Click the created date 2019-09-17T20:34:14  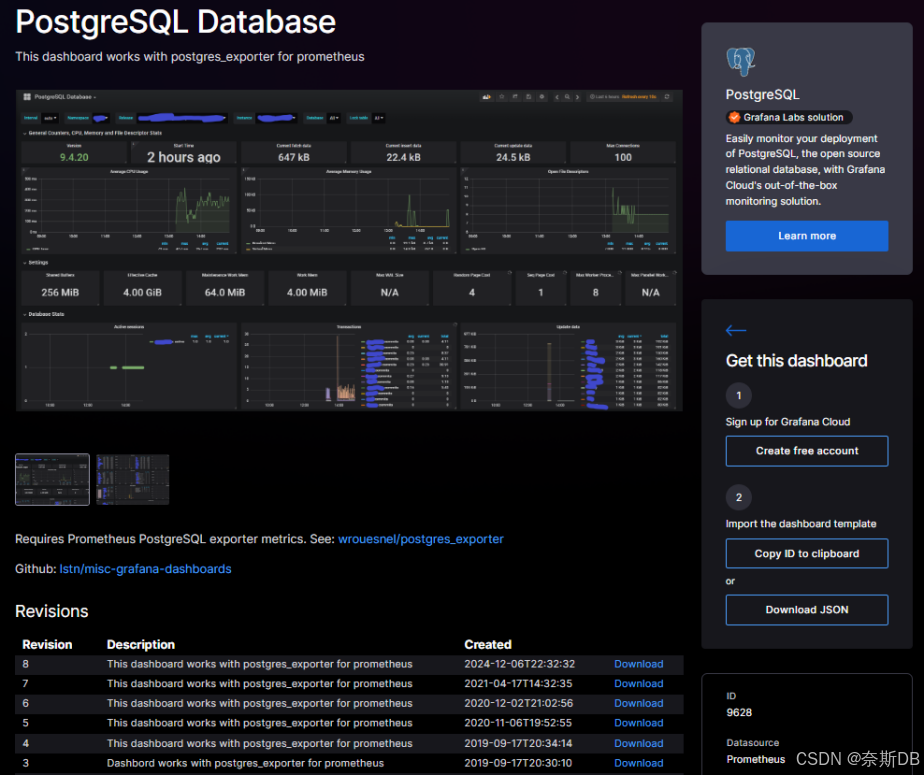point(518,743)
